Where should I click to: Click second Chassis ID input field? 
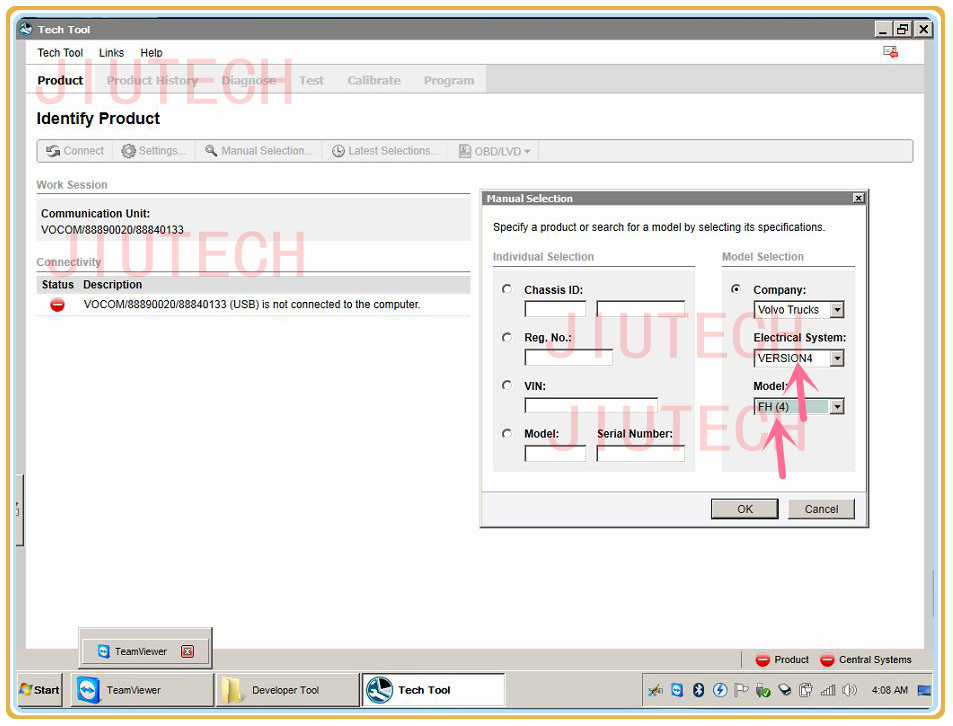641,309
